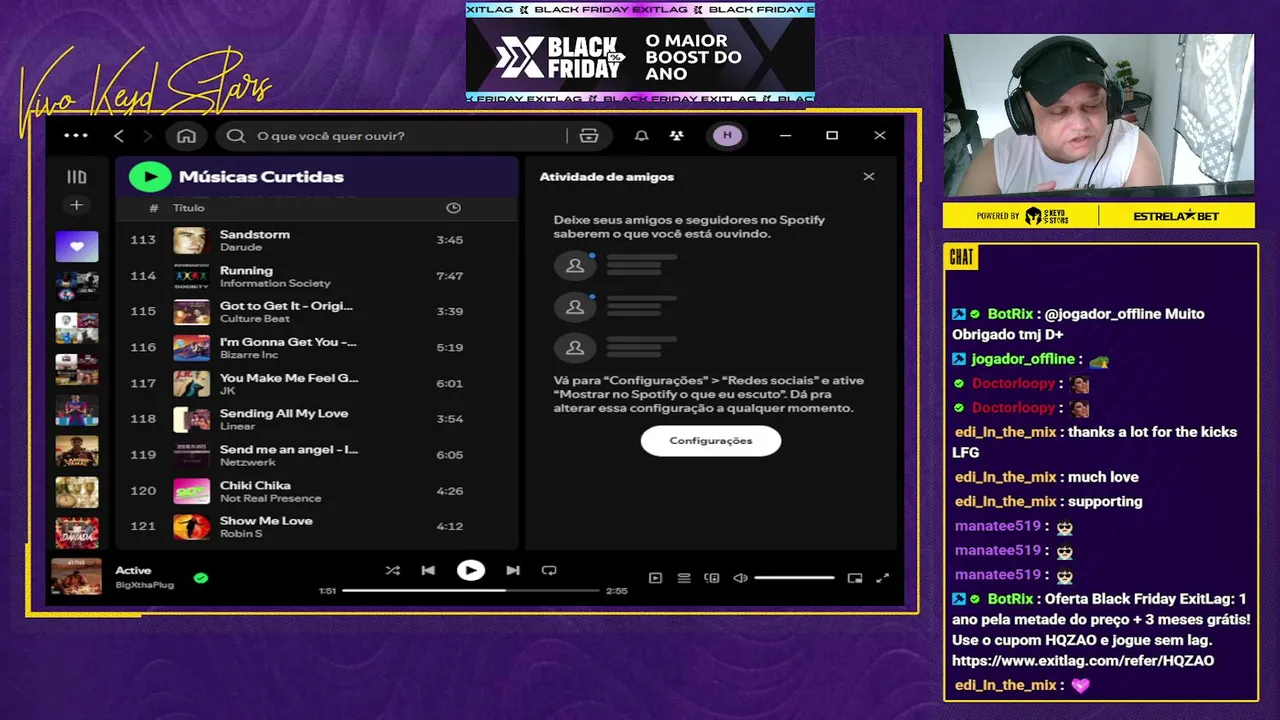Collapse the Your Library sidebar

click(77, 177)
